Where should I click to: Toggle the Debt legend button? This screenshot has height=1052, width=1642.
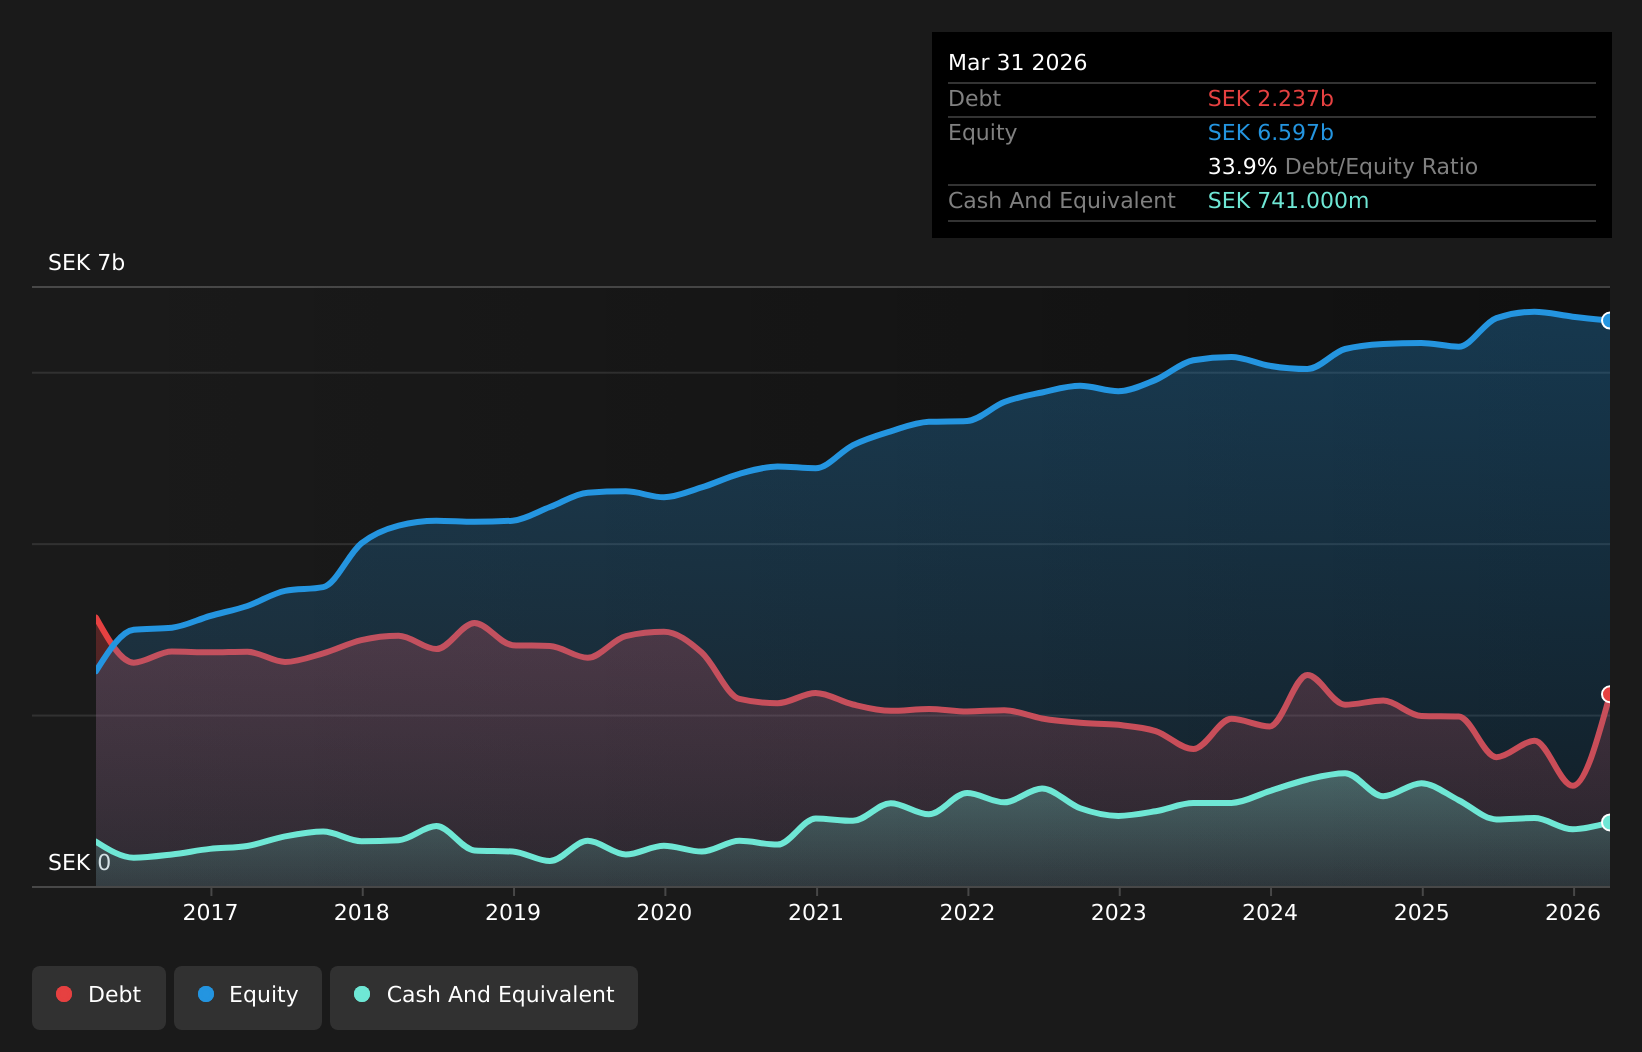(99, 997)
